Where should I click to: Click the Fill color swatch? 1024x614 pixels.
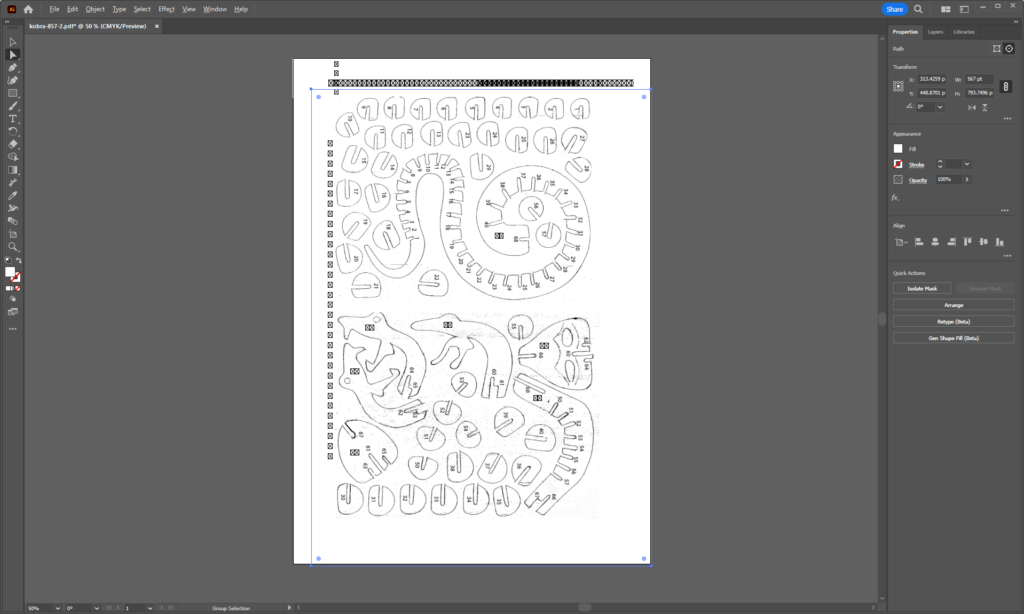[897, 146]
